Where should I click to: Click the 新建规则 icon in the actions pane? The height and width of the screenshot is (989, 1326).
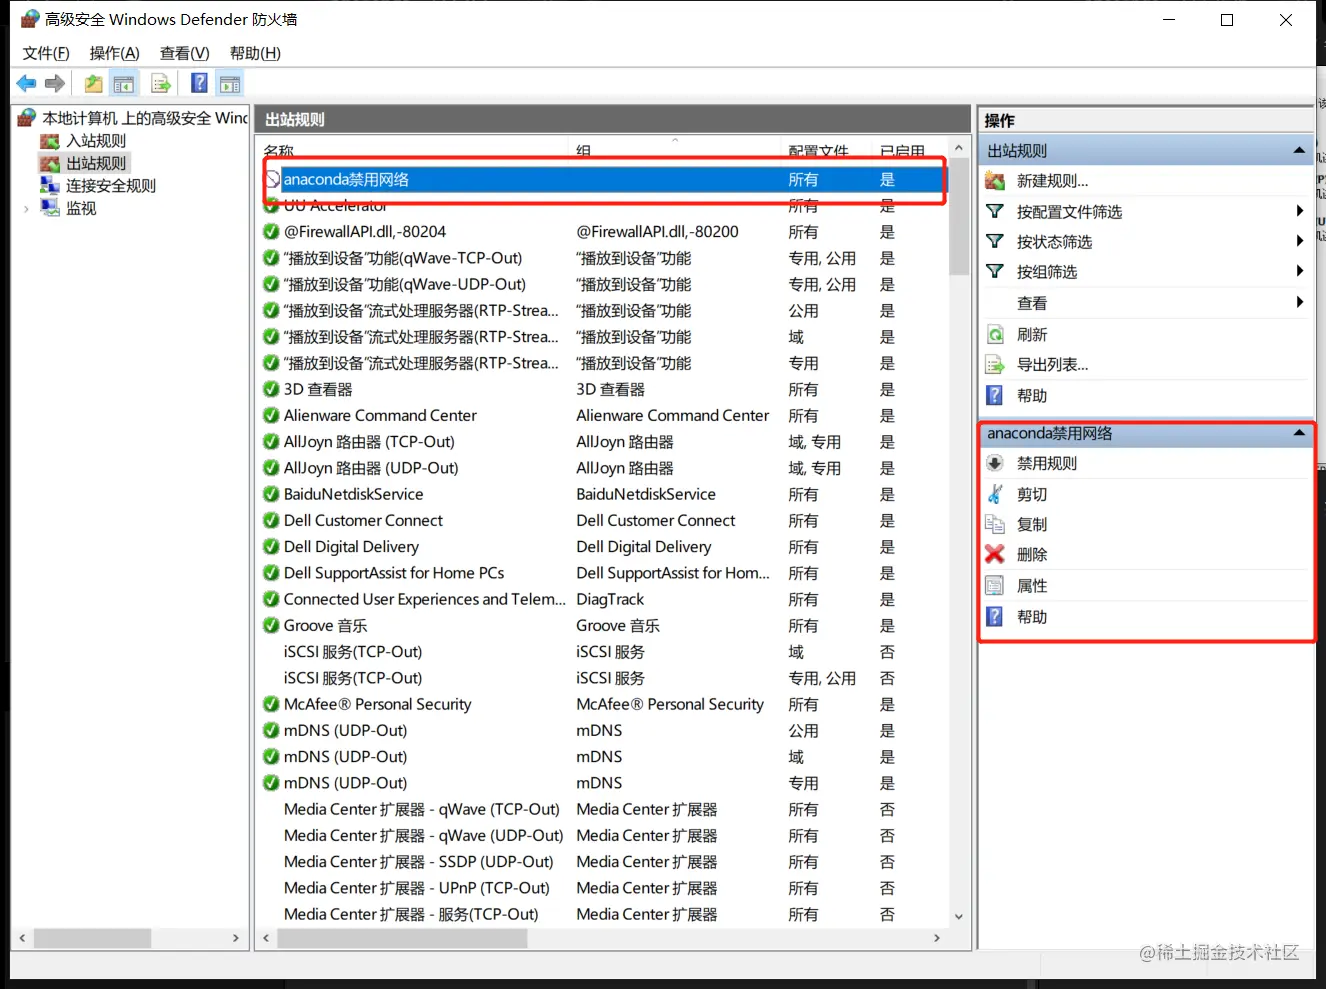(x=995, y=181)
